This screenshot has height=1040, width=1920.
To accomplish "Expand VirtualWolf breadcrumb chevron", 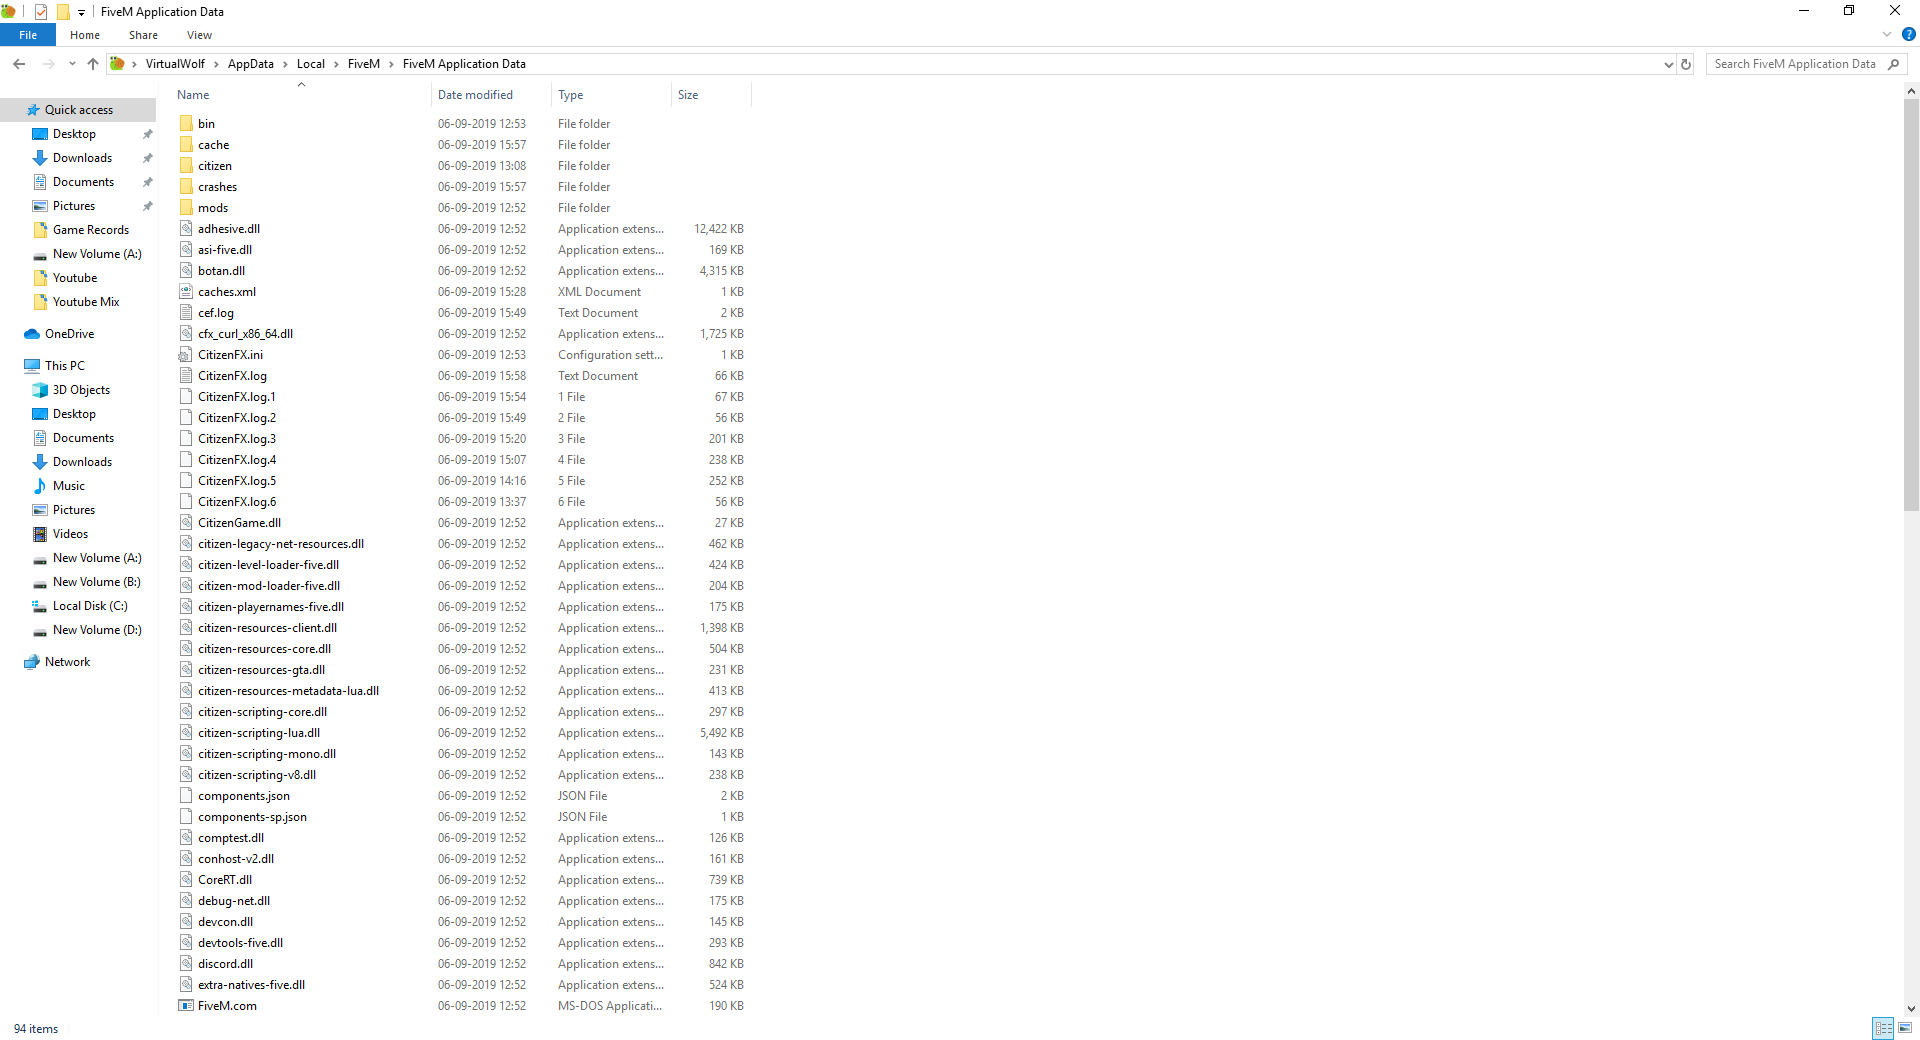I will [x=216, y=64].
